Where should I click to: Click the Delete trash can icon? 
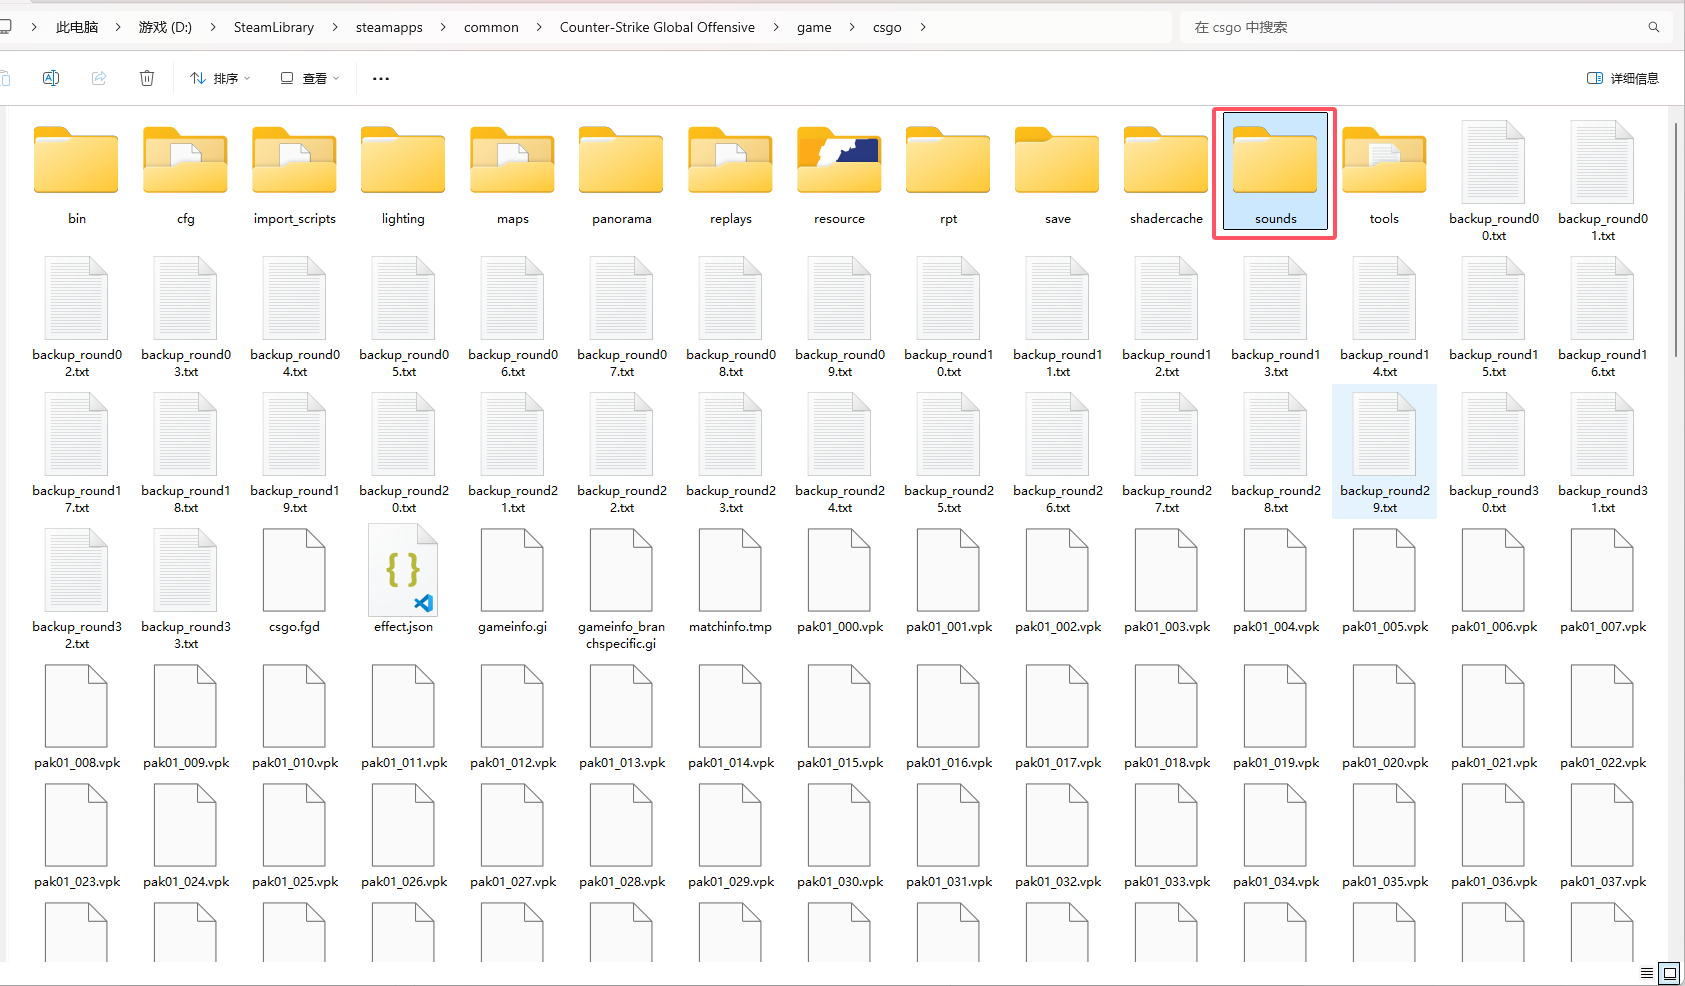pyautogui.click(x=147, y=78)
